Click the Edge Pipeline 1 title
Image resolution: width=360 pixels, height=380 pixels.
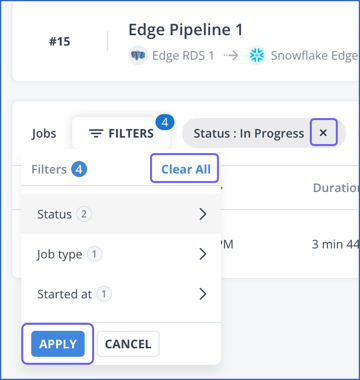click(186, 30)
